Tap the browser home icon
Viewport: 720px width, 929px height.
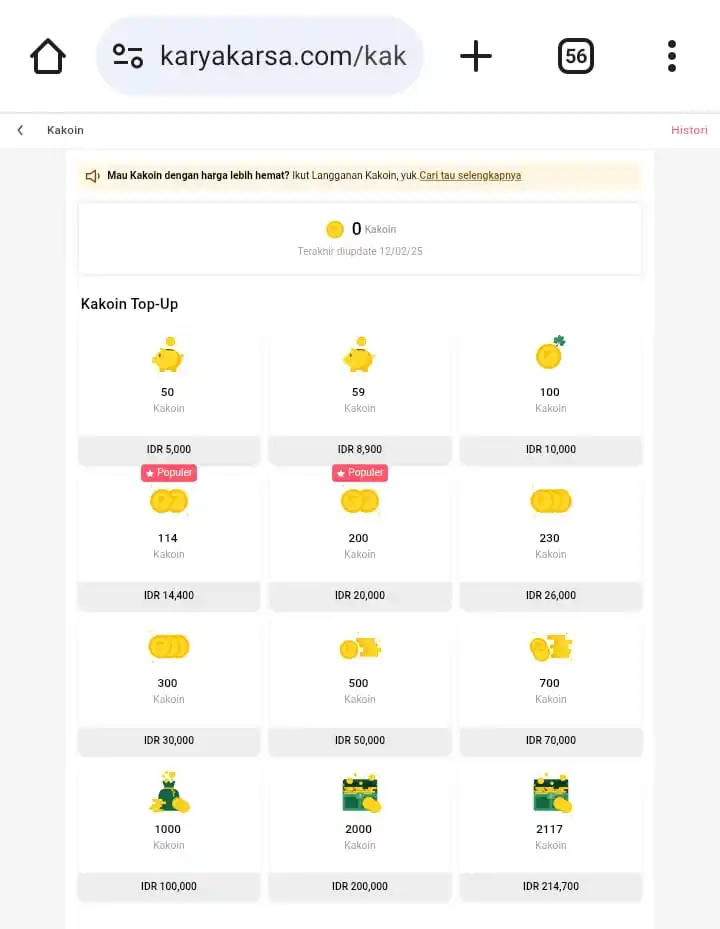tap(48, 56)
